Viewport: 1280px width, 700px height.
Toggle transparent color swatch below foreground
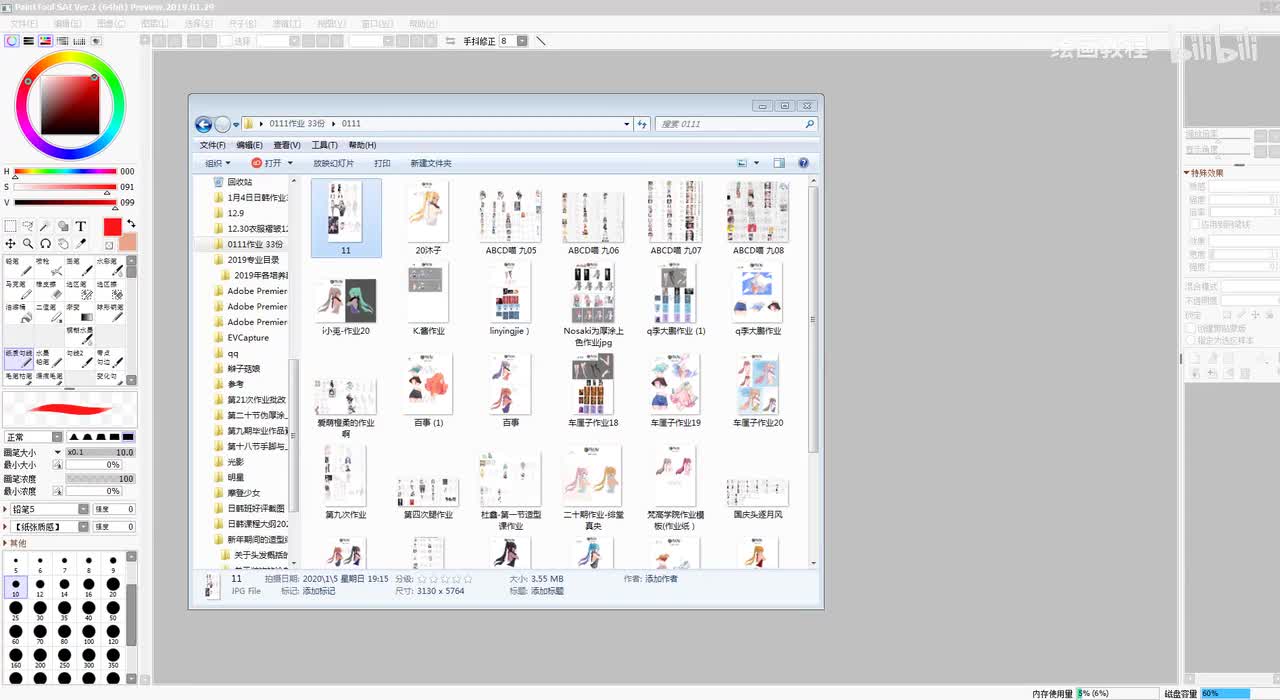click(109, 245)
